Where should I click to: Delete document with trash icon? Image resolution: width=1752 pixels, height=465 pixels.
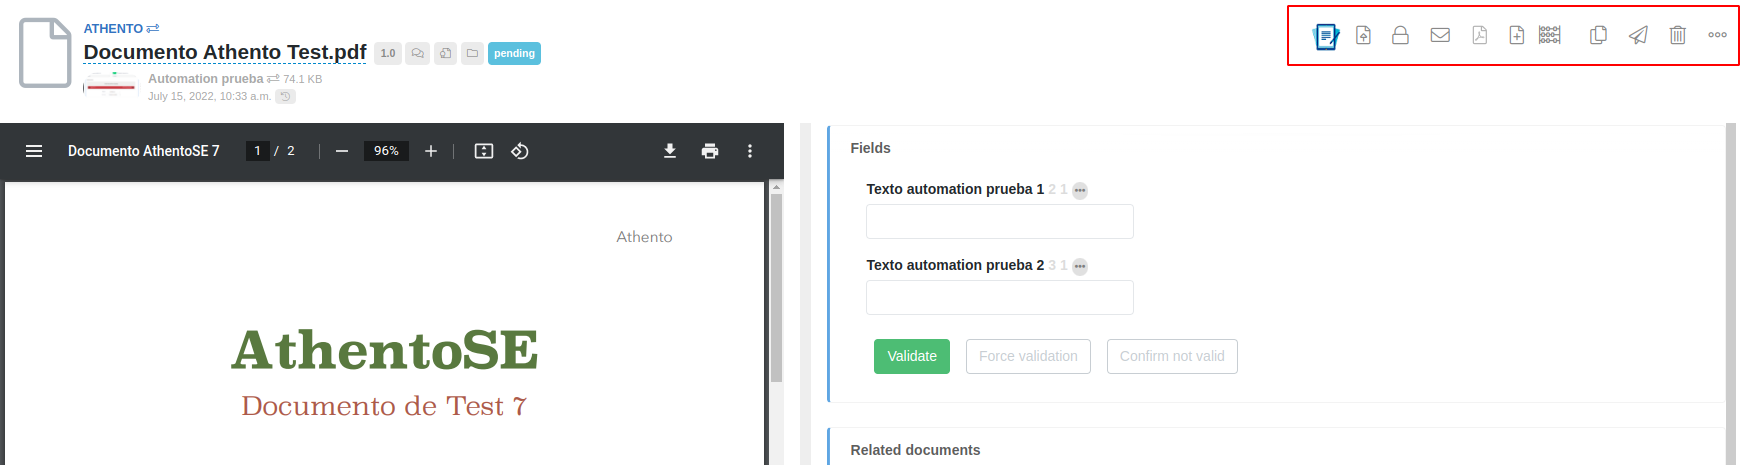(1677, 36)
